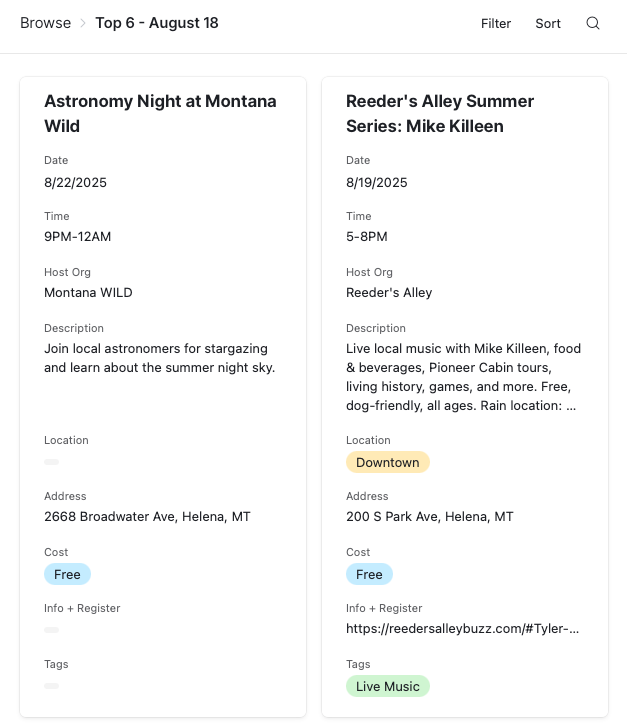Click the search magnifier icon

point(593,23)
